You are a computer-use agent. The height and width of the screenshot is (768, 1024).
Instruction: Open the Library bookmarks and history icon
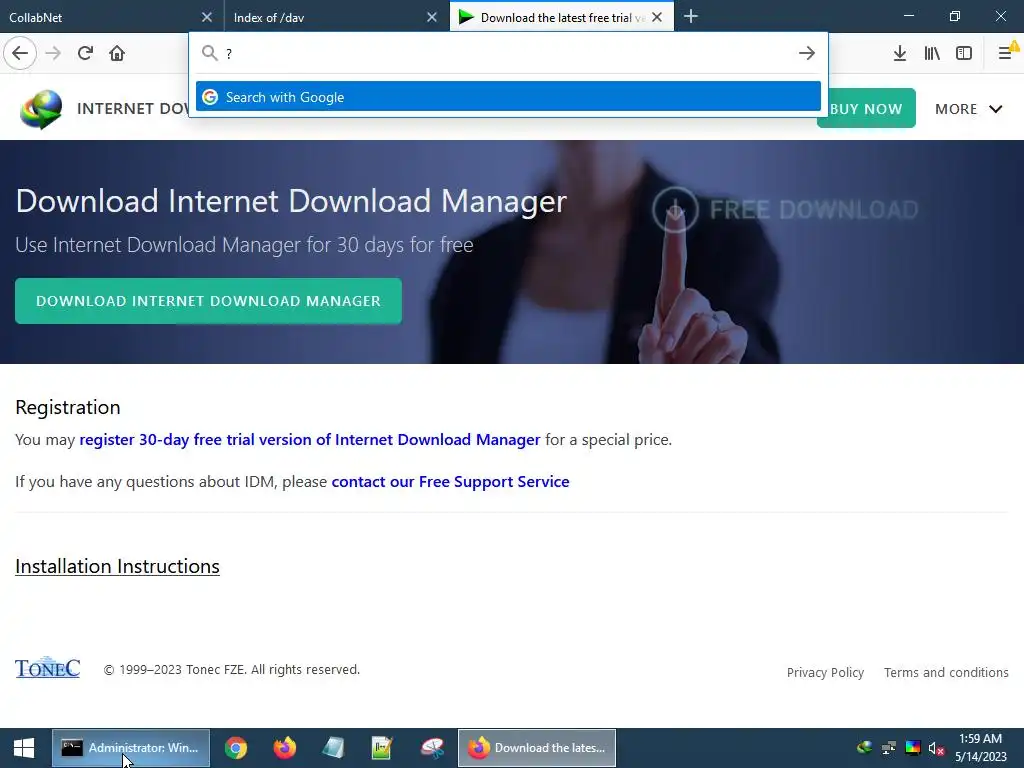pyautogui.click(x=932, y=53)
